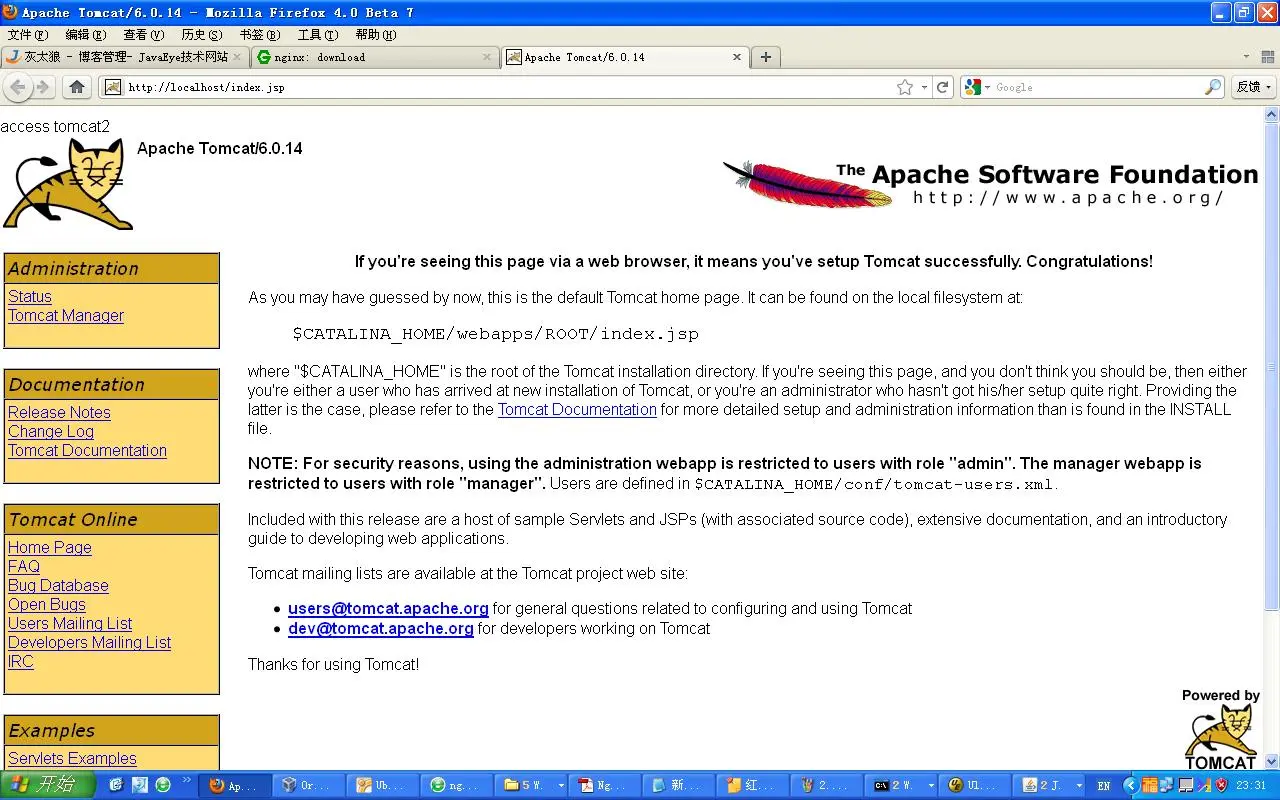Open the 书签 (Bookmarks) menu
The image size is (1280, 800).
[x=259, y=35]
